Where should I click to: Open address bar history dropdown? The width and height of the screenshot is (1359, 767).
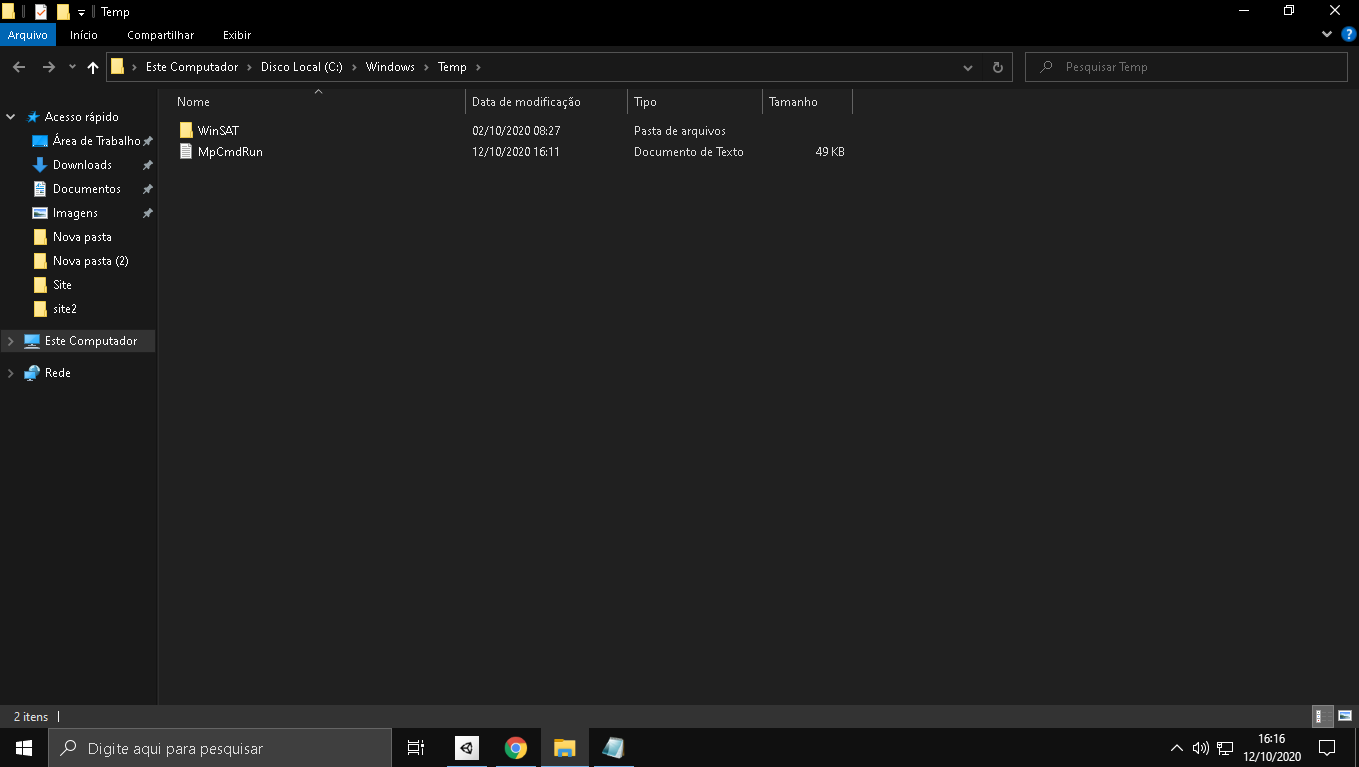(x=967, y=67)
